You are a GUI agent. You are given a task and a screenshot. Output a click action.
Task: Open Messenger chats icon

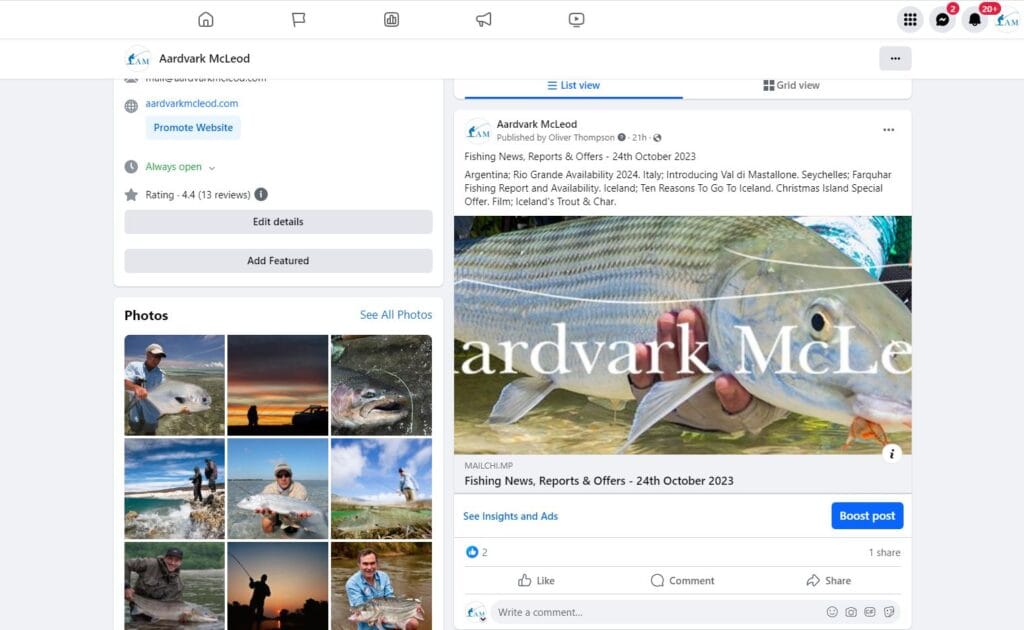942,20
